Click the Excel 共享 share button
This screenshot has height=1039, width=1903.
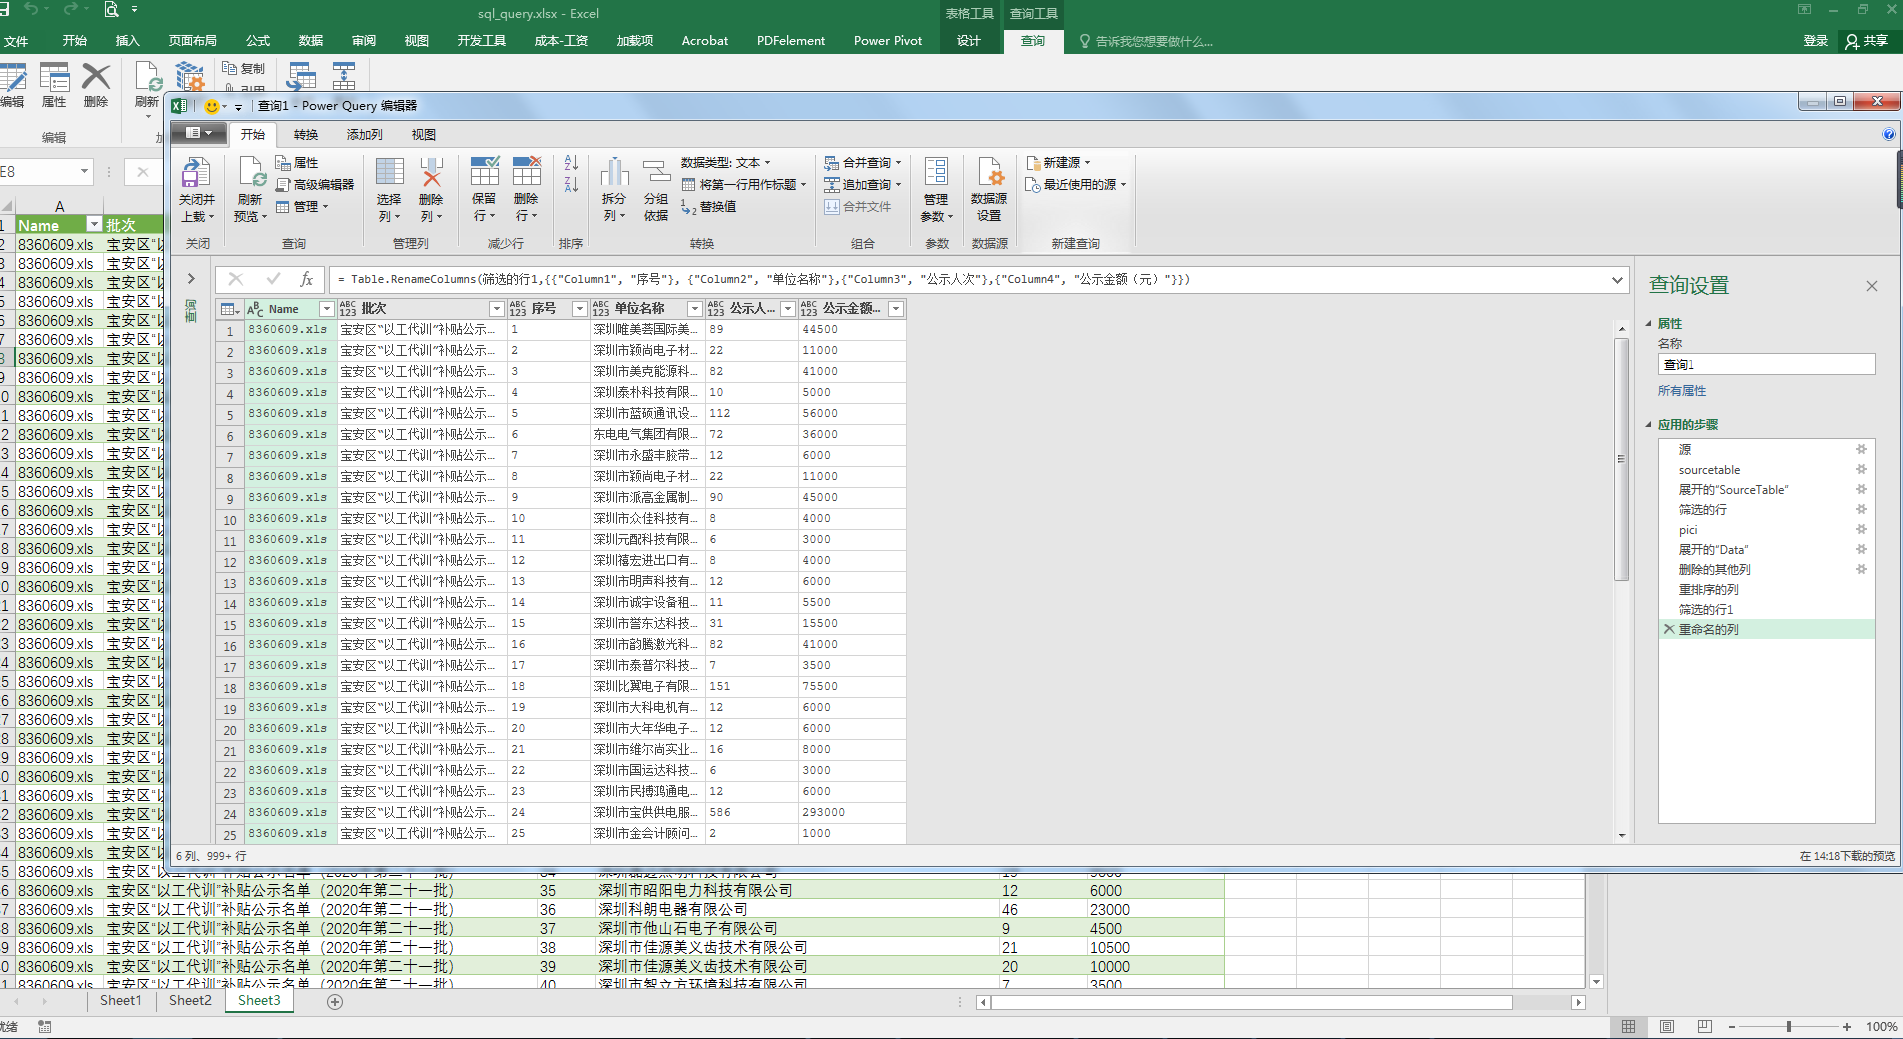1866,41
